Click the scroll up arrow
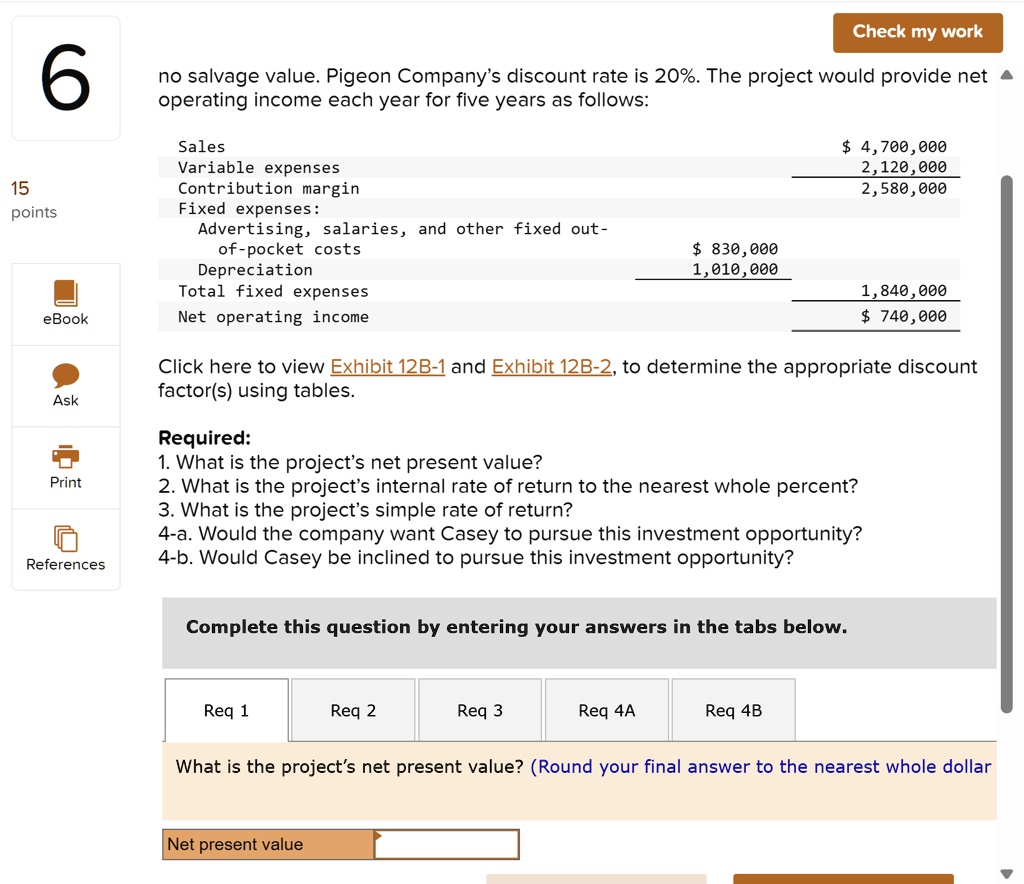The image size is (1024, 884). click(x=1007, y=75)
